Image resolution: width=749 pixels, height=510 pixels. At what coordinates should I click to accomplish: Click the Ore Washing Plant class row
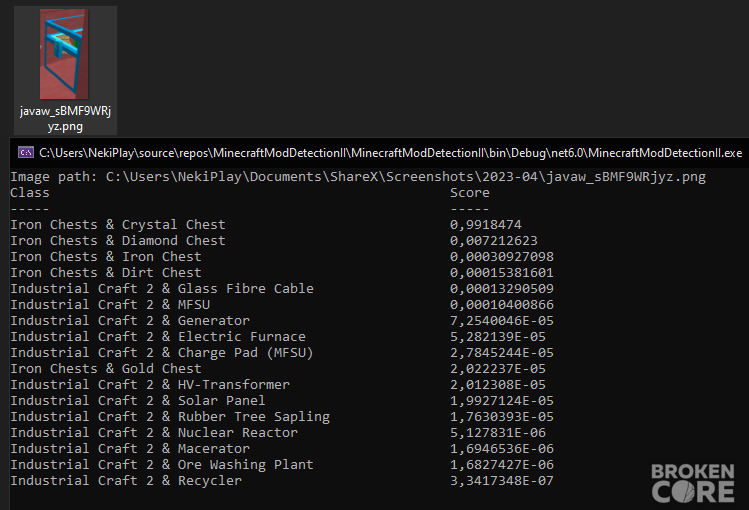point(162,465)
